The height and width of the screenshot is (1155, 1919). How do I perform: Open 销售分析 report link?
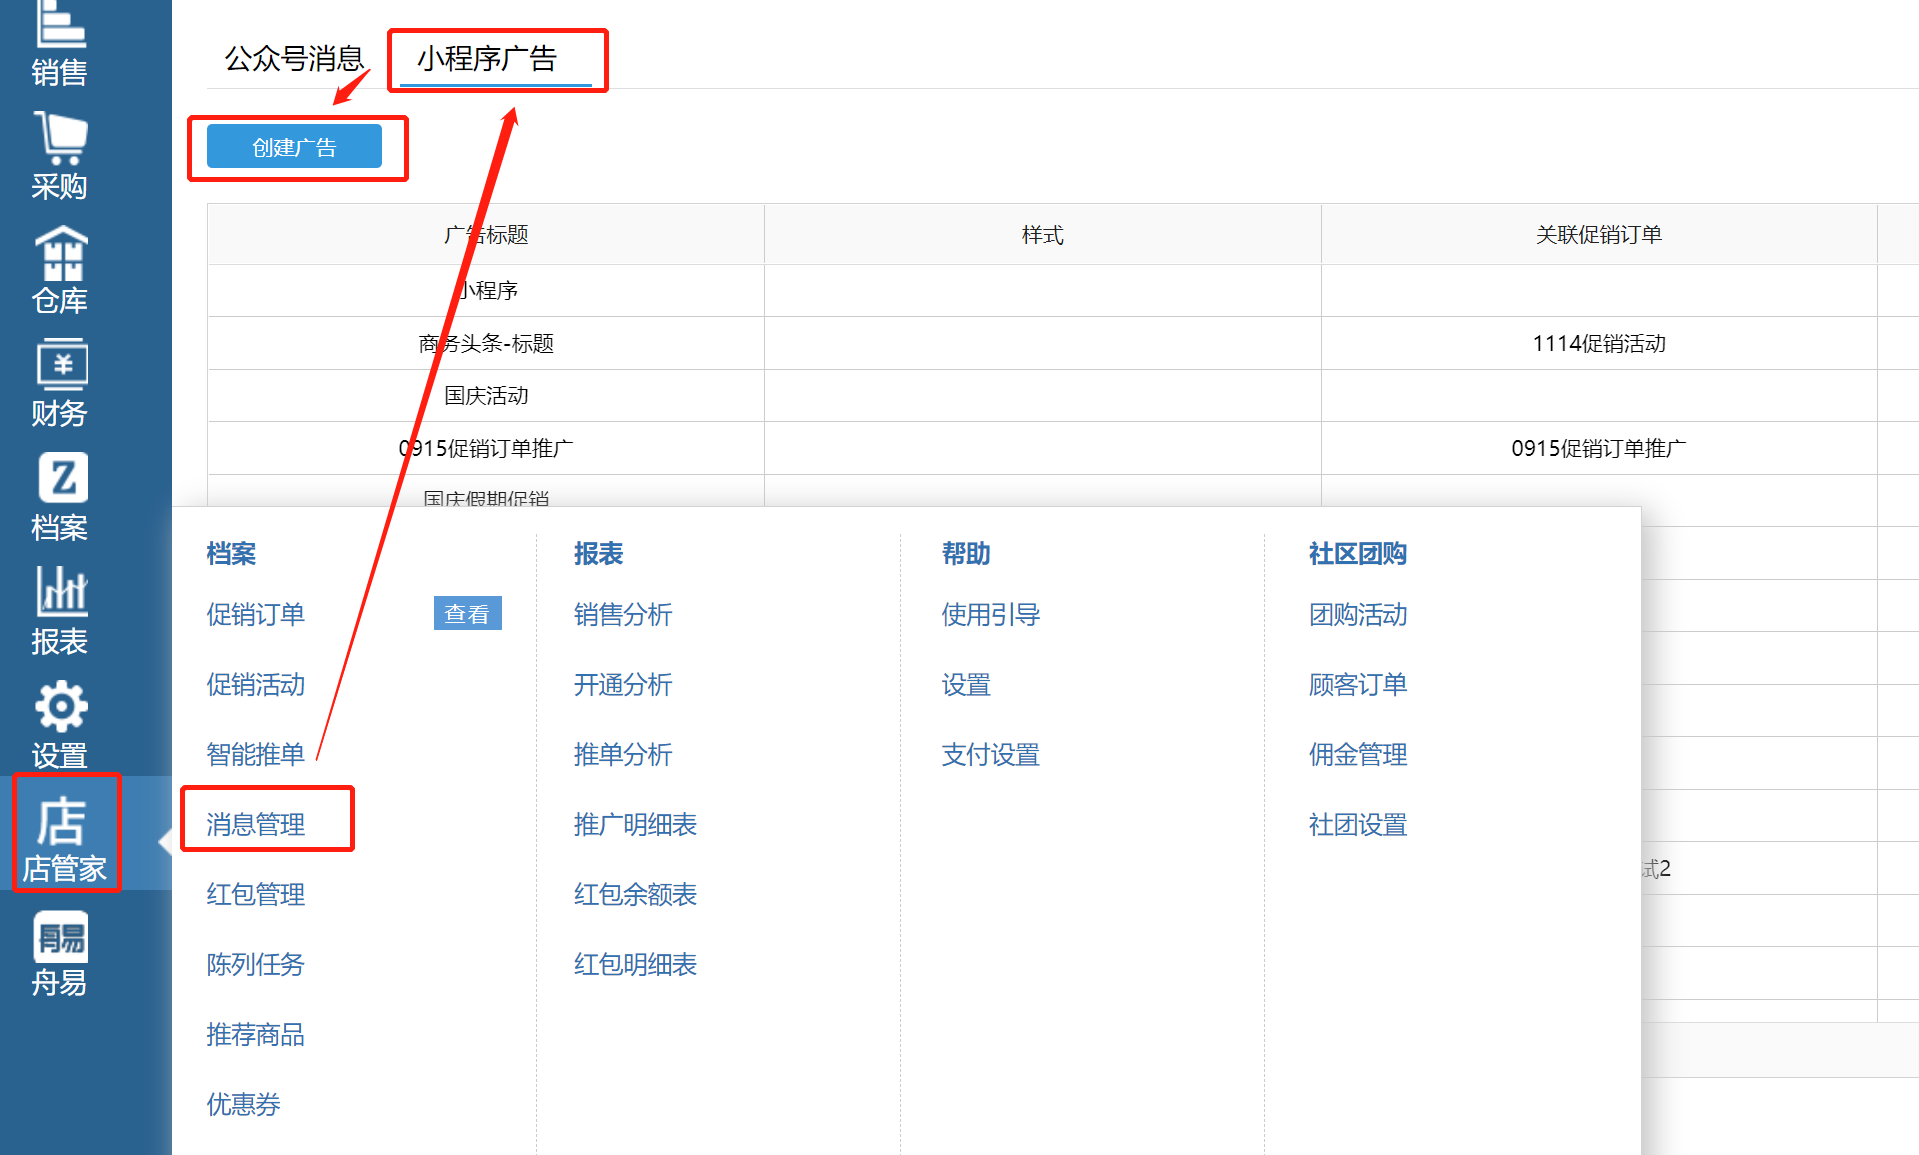pyautogui.click(x=623, y=614)
